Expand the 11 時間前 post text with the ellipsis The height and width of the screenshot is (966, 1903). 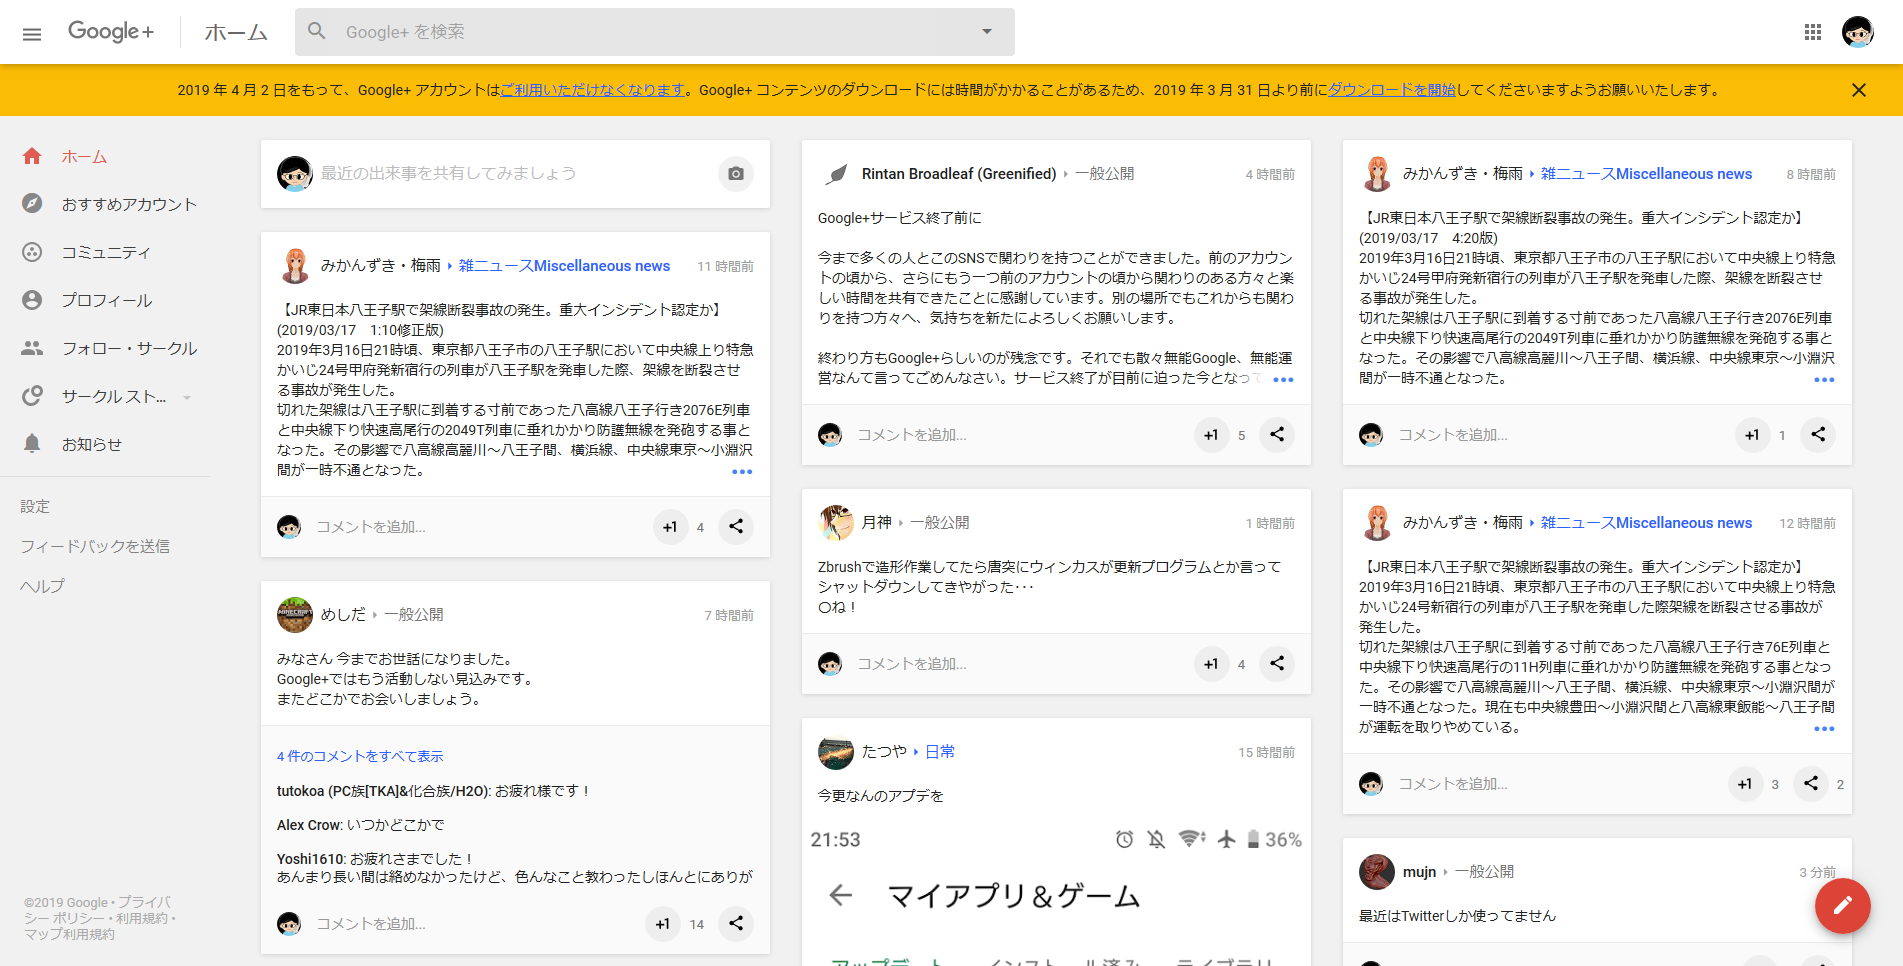(x=742, y=472)
